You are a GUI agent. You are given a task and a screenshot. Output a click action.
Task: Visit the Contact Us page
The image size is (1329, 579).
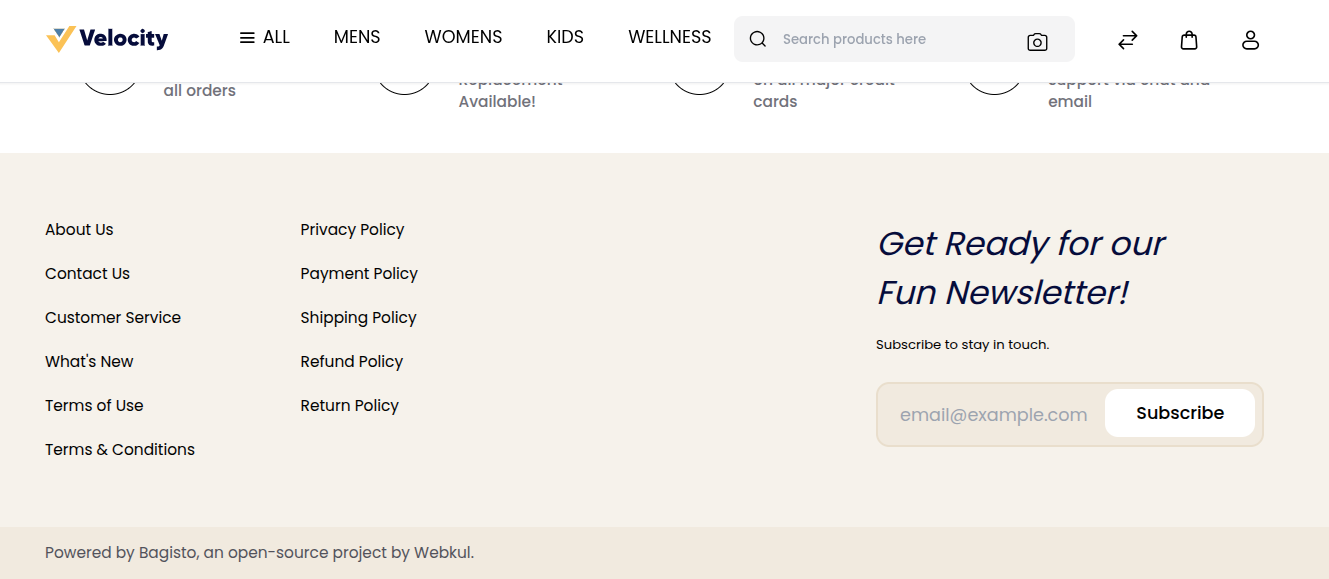click(x=87, y=274)
